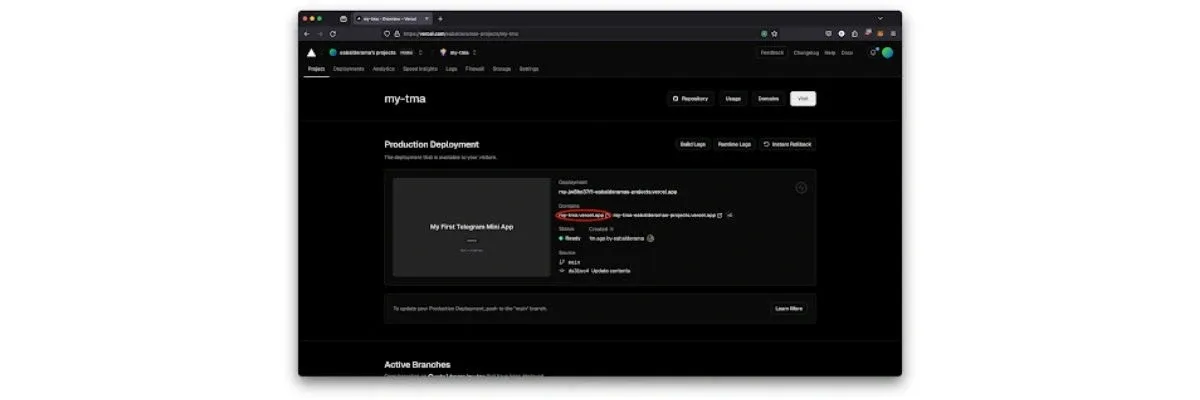Click the white Visit button
This screenshot has width=1200, height=400.
[803, 99]
